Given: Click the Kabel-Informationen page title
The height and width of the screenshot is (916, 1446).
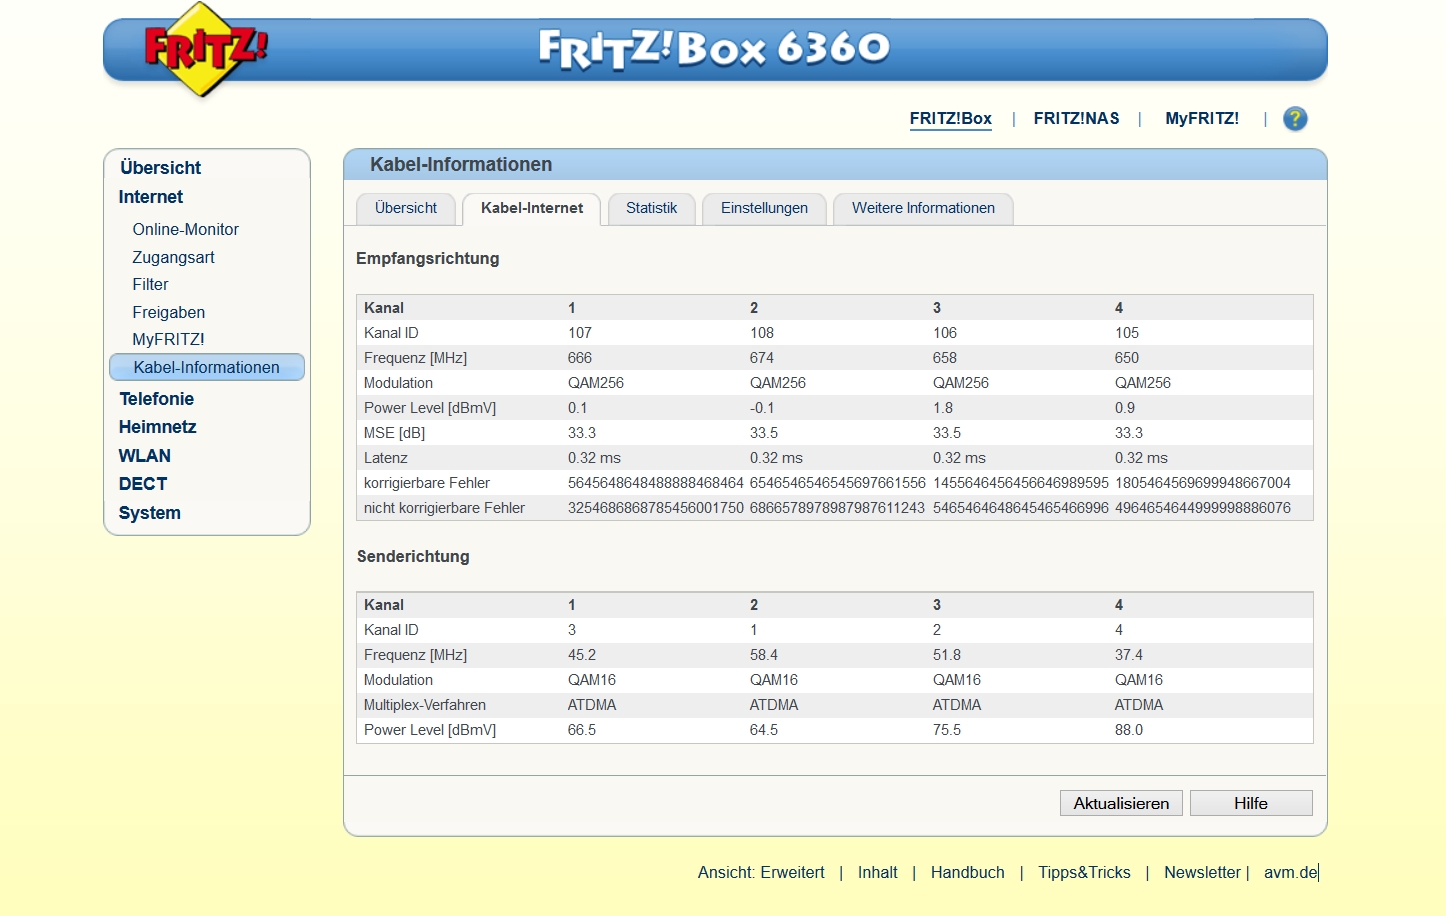Looking at the screenshot, I should tap(461, 164).
